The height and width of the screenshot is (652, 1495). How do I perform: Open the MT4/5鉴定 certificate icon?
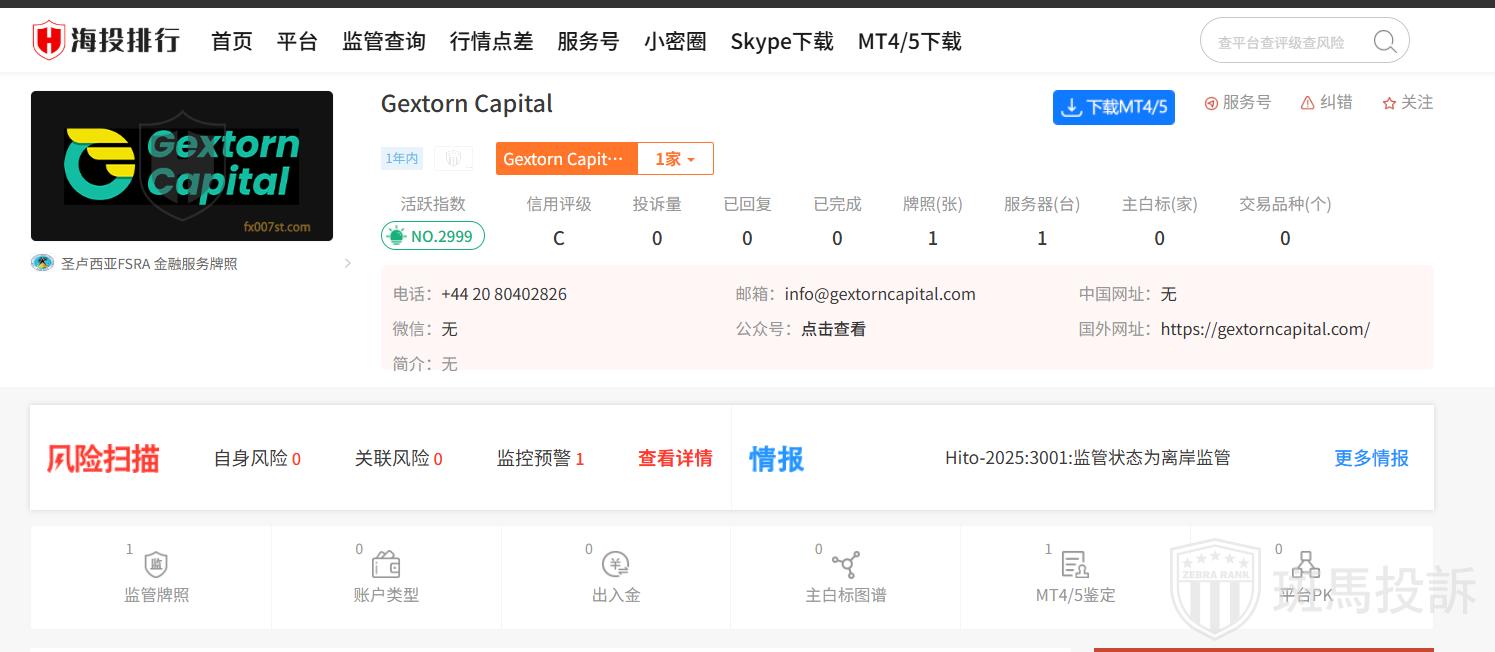tap(1075, 564)
